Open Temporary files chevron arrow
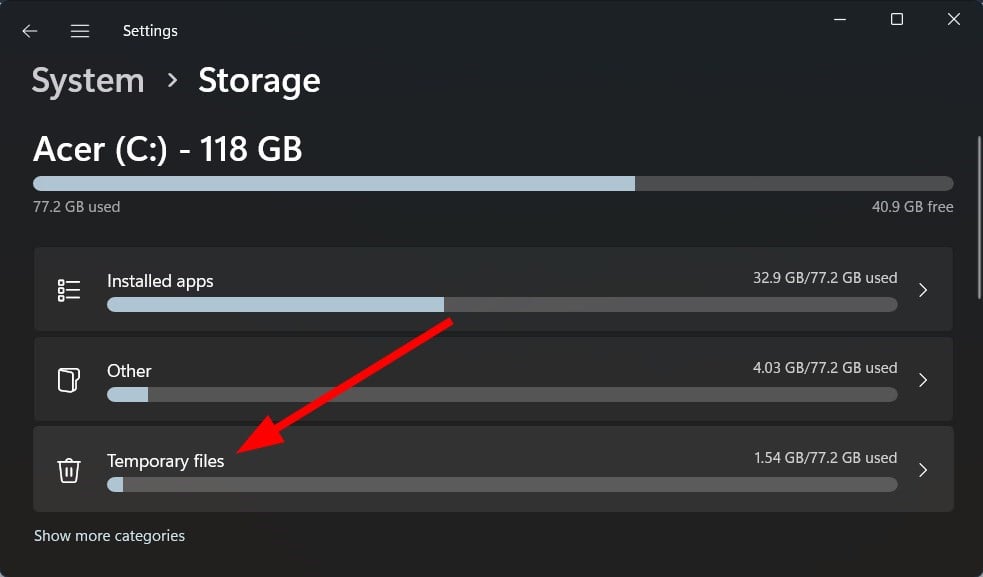The width and height of the screenshot is (983, 577). [x=923, y=470]
